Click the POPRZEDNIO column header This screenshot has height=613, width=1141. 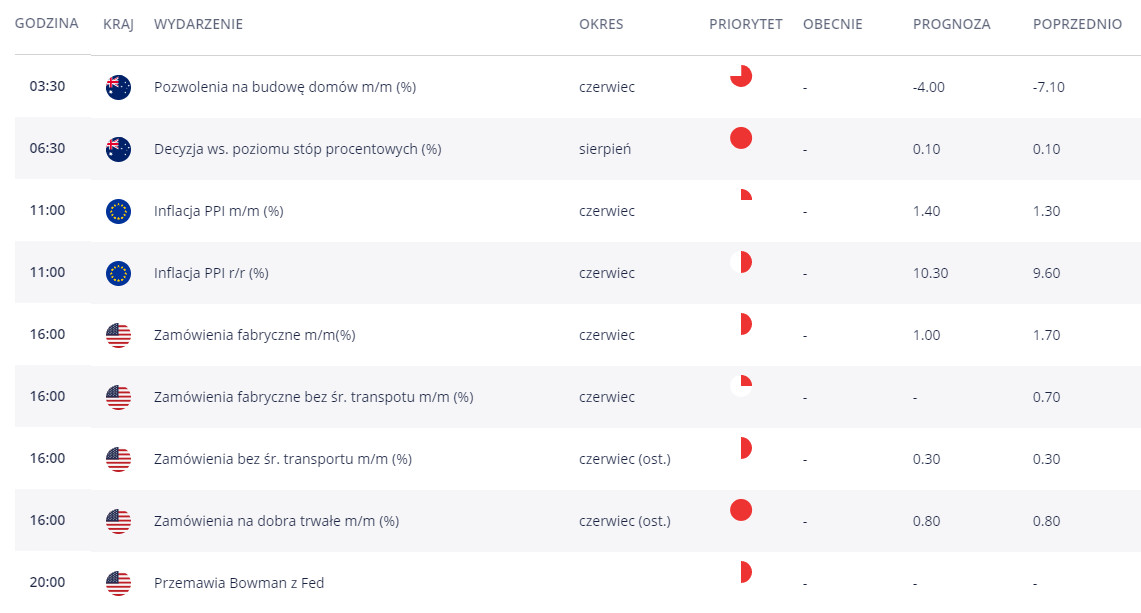pos(1078,24)
